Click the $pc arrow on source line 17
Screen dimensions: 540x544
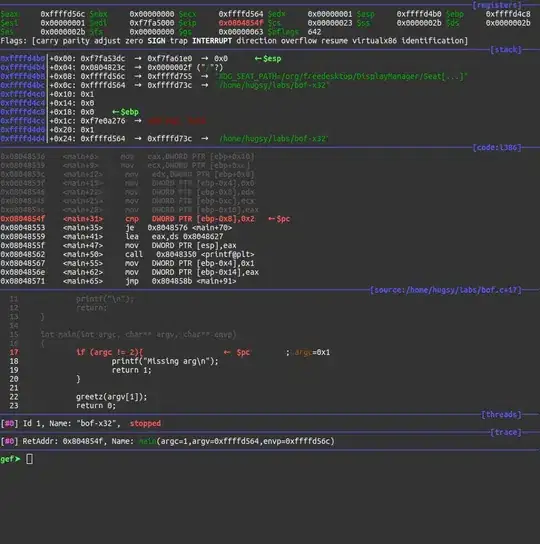point(237,352)
